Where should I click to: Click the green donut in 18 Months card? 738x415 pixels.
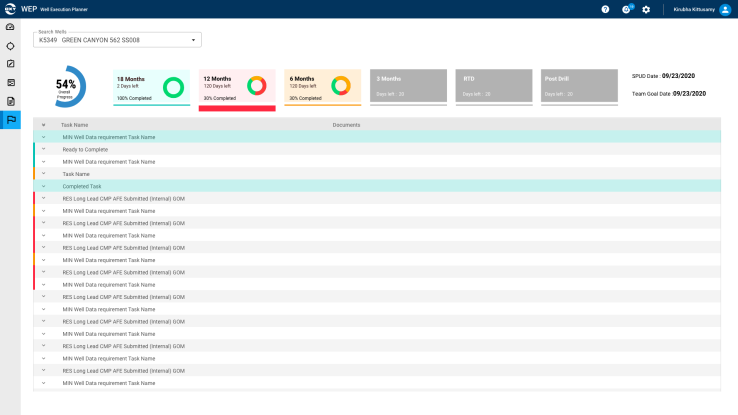(173, 88)
